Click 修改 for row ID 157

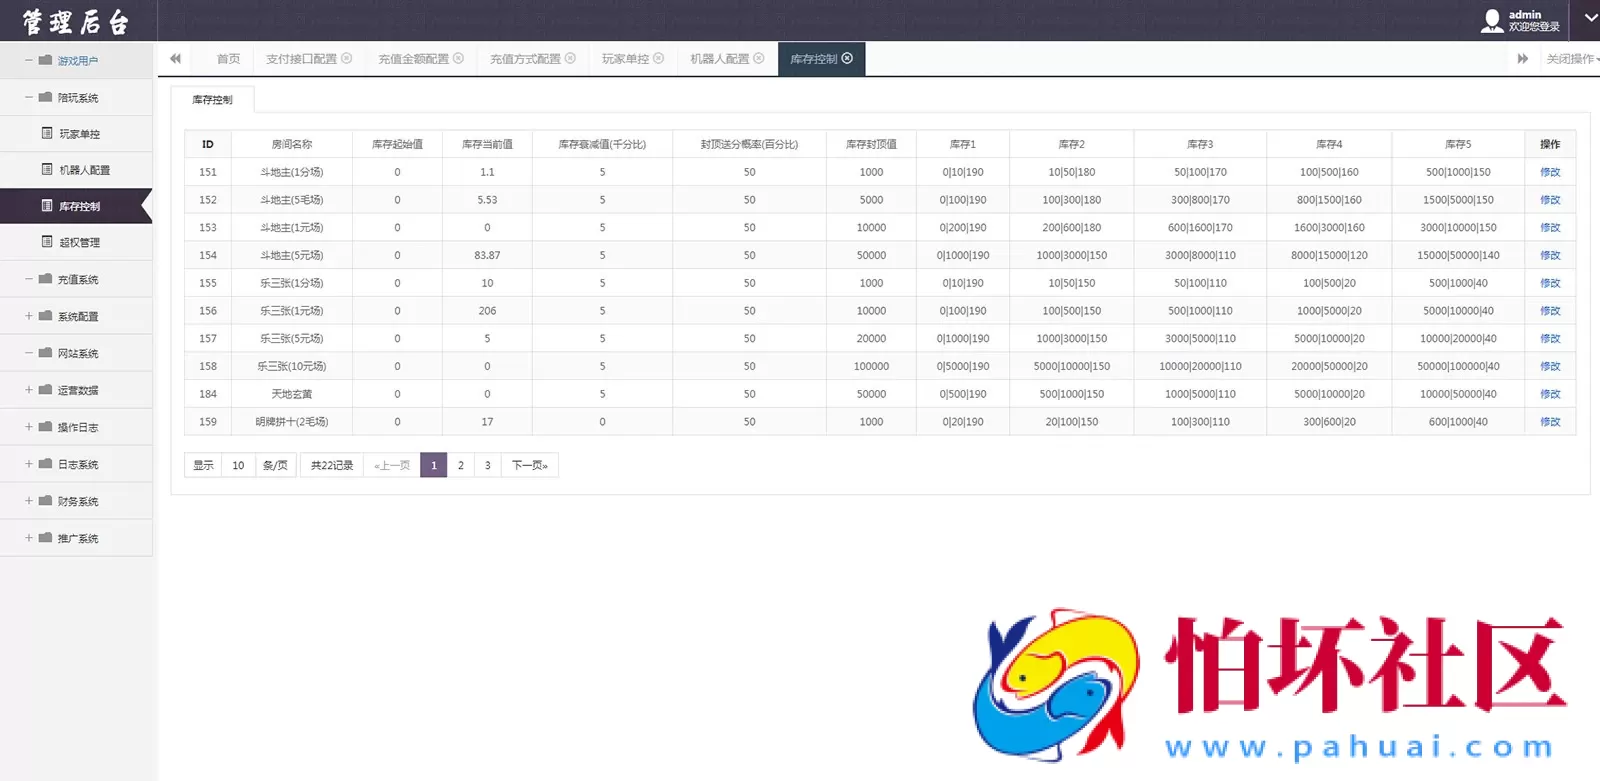(x=1550, y=338)
